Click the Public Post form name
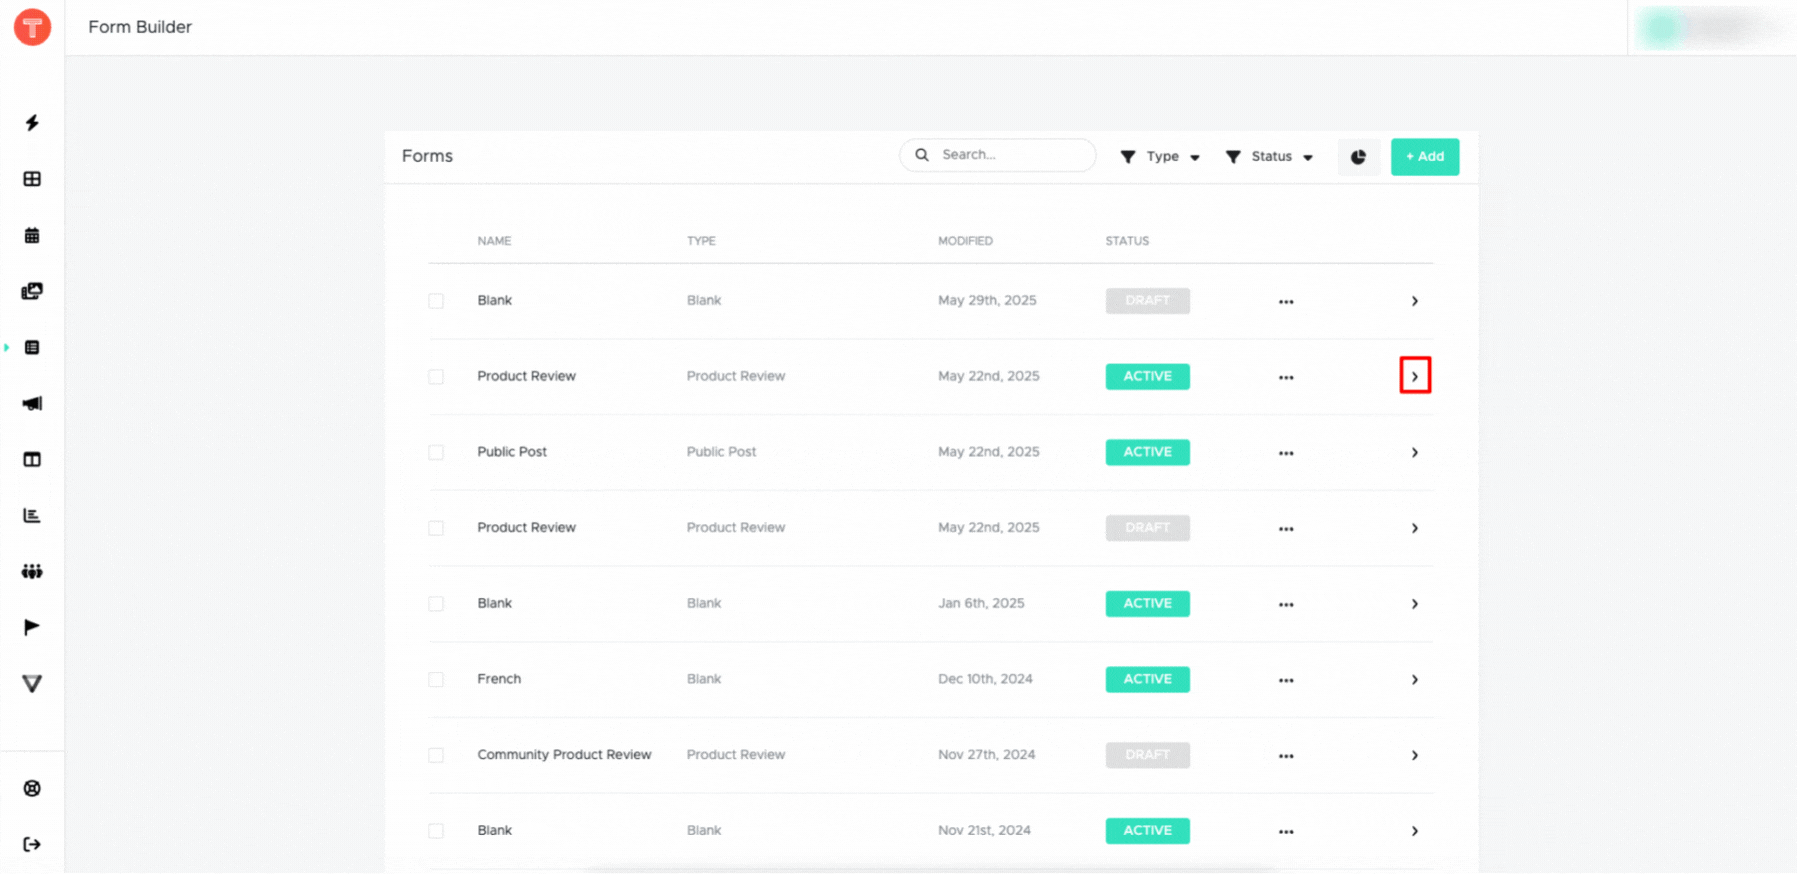Image resolution: width=1797 pixels, height=874 pixels. pyautogui.click(x=512, y=452)
